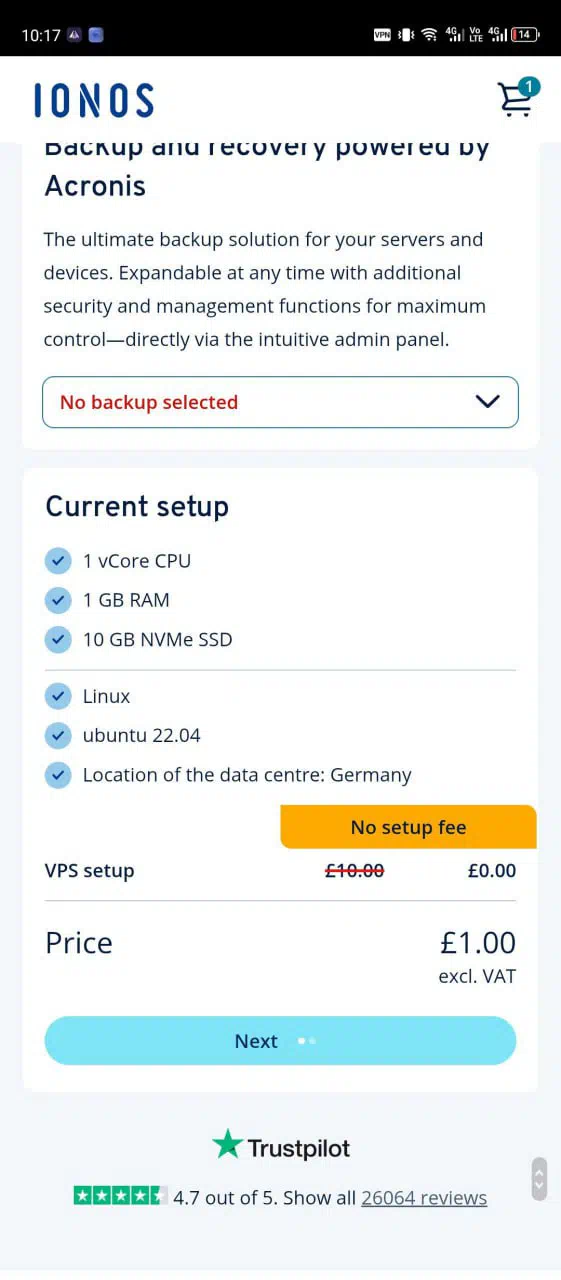Expand the backup dropdown chevron arrow
Viewport: 561px width, 1280px height.
point(487,402)
